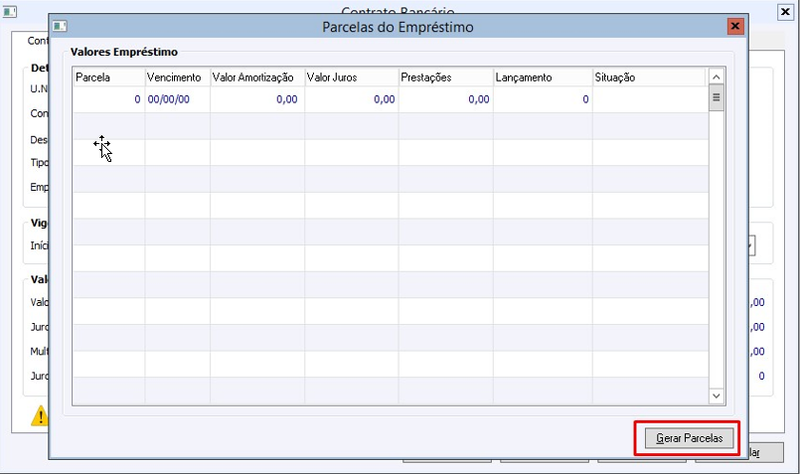Select the Valor Amortização column header
Screen dimensions: 800x474
pos(257,78)
